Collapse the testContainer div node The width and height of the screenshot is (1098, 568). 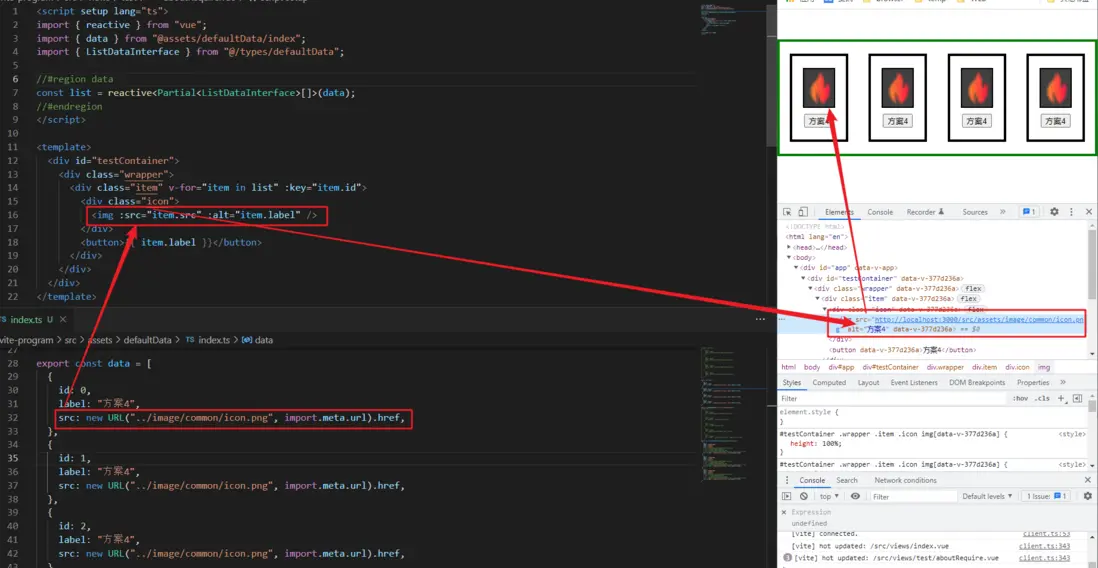pos(803,278)
